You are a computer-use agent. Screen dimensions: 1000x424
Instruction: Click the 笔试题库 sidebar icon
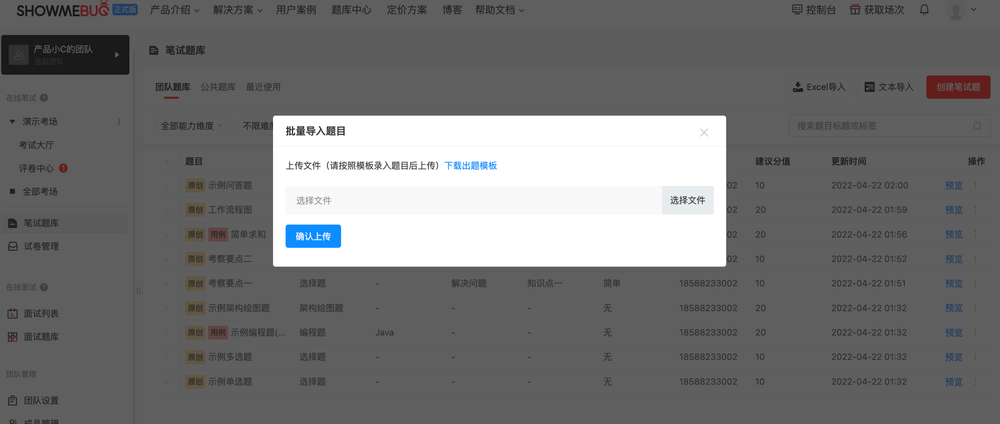point(13,223)
